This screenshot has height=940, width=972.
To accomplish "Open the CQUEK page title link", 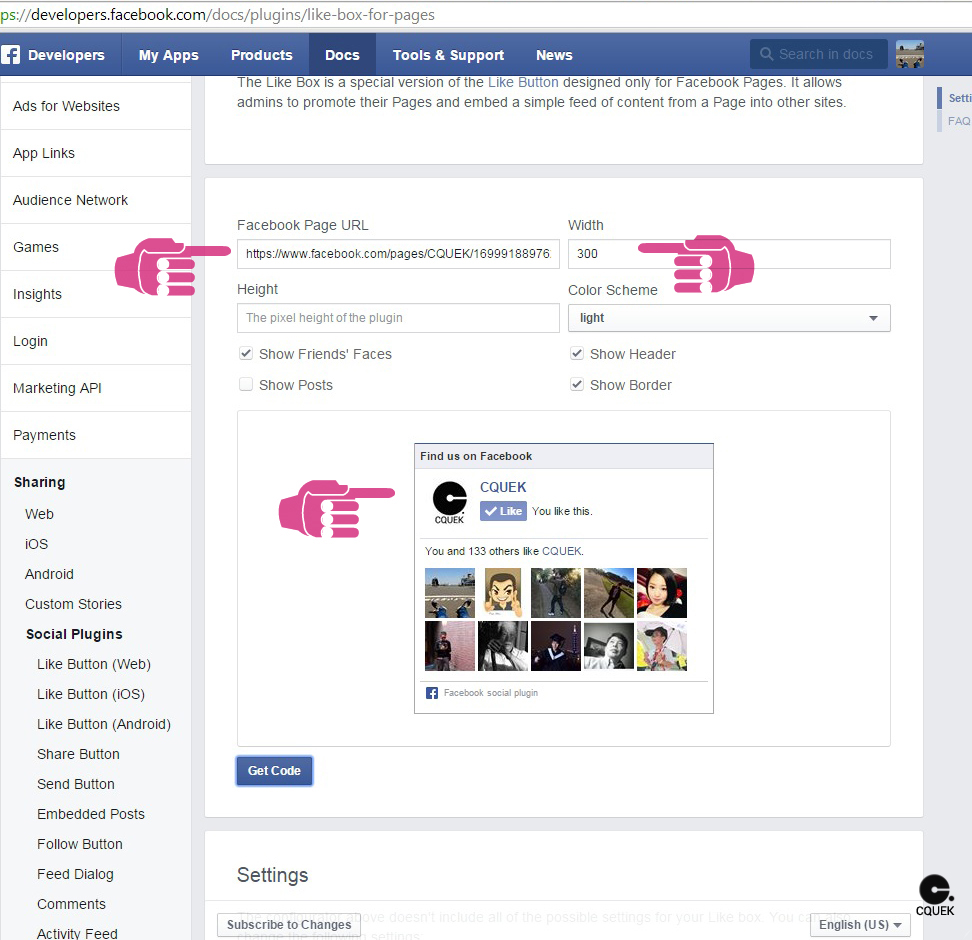I will coord(503,487).
